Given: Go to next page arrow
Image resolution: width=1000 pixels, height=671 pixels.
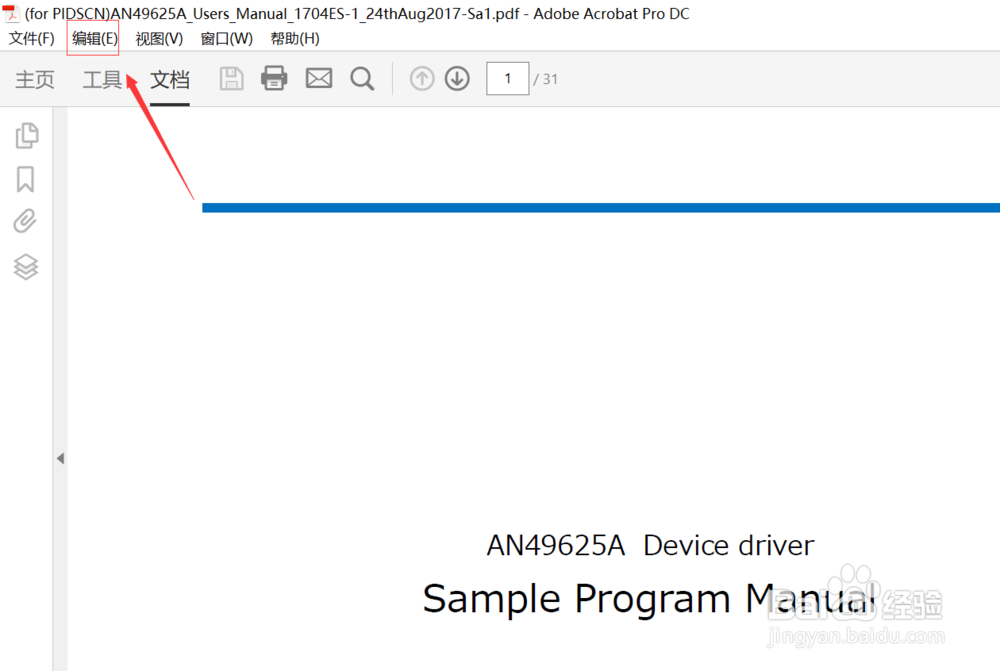Looking at the screenshot, I should (x=457, y=79).
